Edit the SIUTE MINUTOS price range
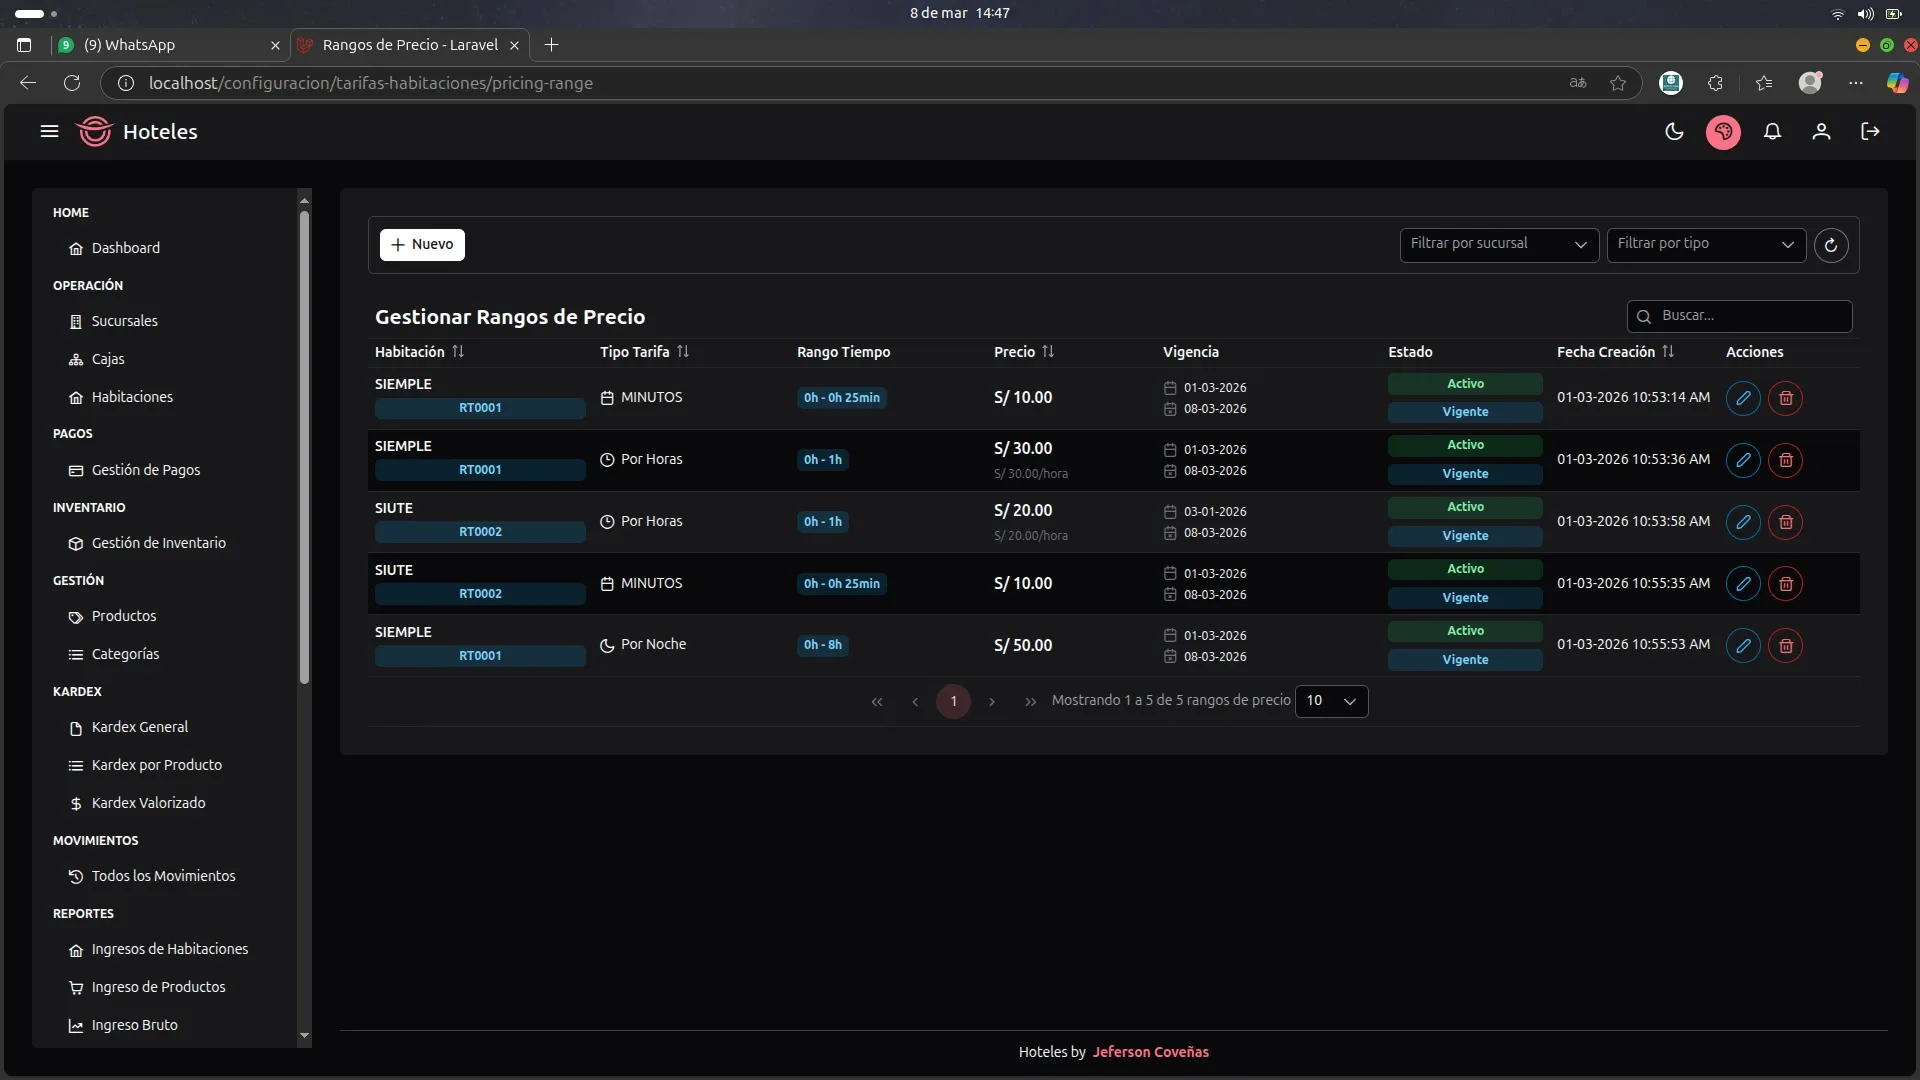The height and width of the screenshot is (1080, 1920). tap(1743, 584)
